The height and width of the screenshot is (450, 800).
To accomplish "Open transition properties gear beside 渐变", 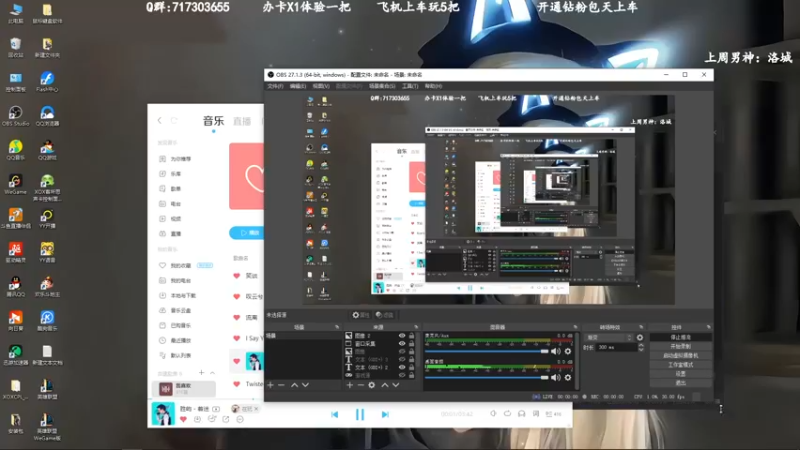I will click(640, 337).
